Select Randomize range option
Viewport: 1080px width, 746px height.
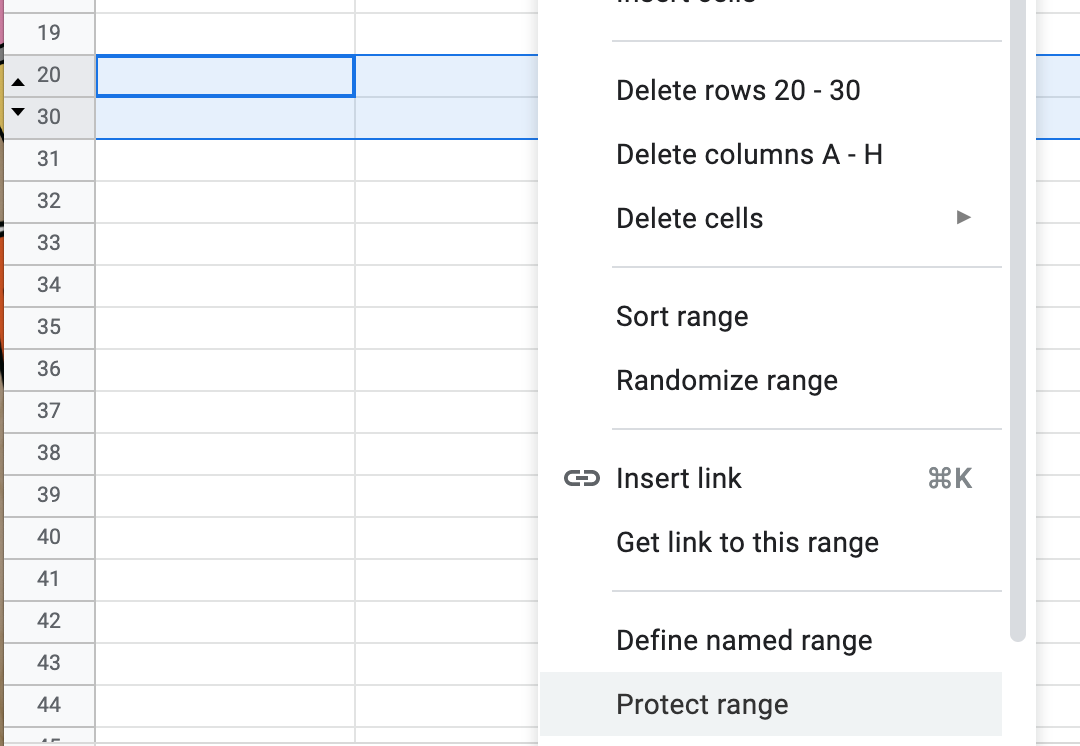click(727, 381)
